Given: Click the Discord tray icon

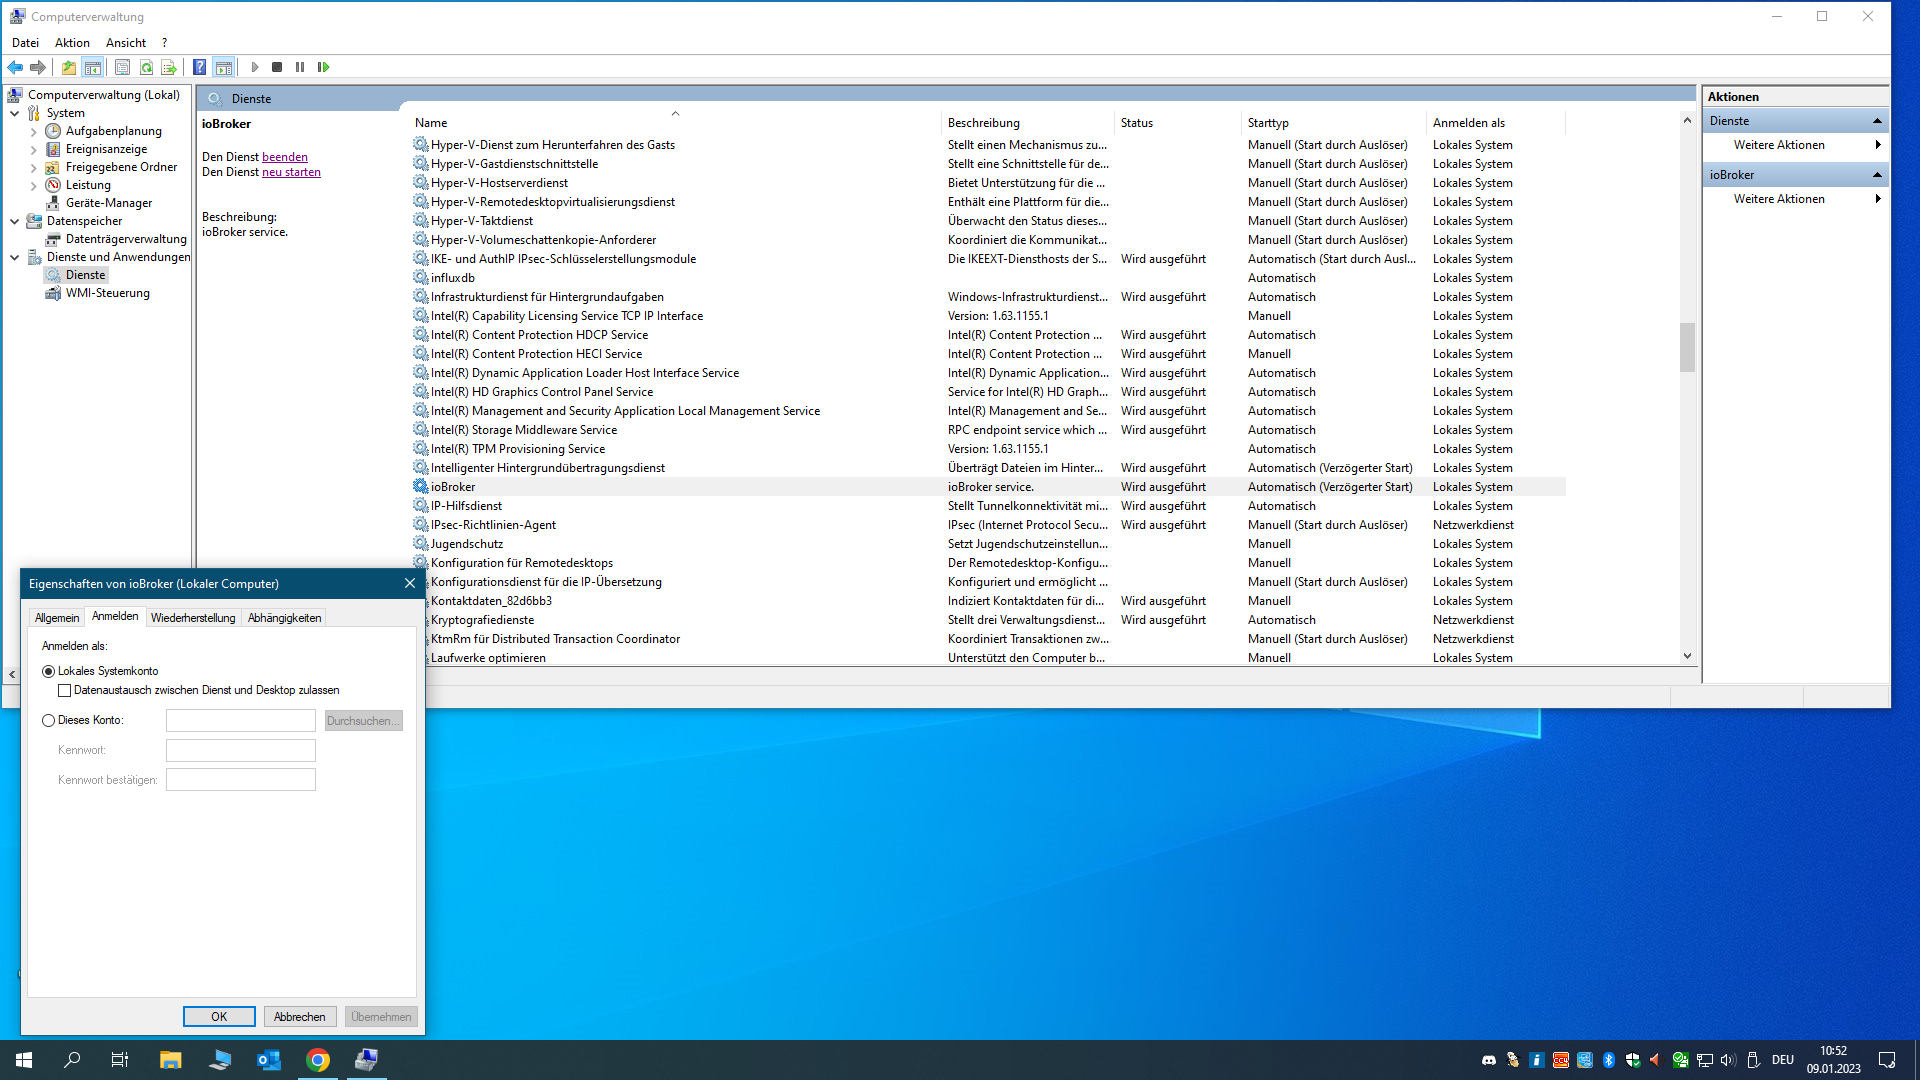Looking at the screenshot, I should coord(1489,1060).
